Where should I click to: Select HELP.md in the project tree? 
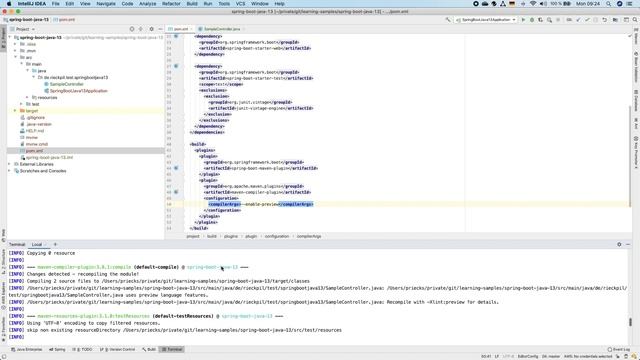35,131
